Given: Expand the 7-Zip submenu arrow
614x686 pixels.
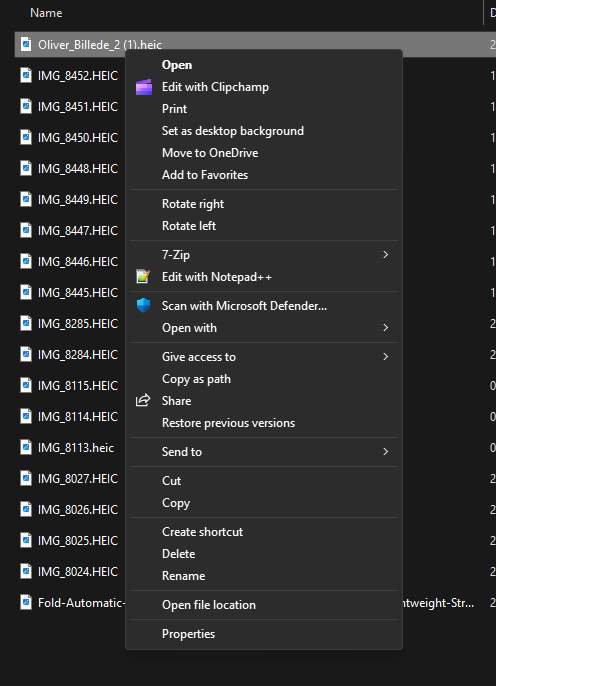Looking at the screenshot, I should (x=385, y=255).
